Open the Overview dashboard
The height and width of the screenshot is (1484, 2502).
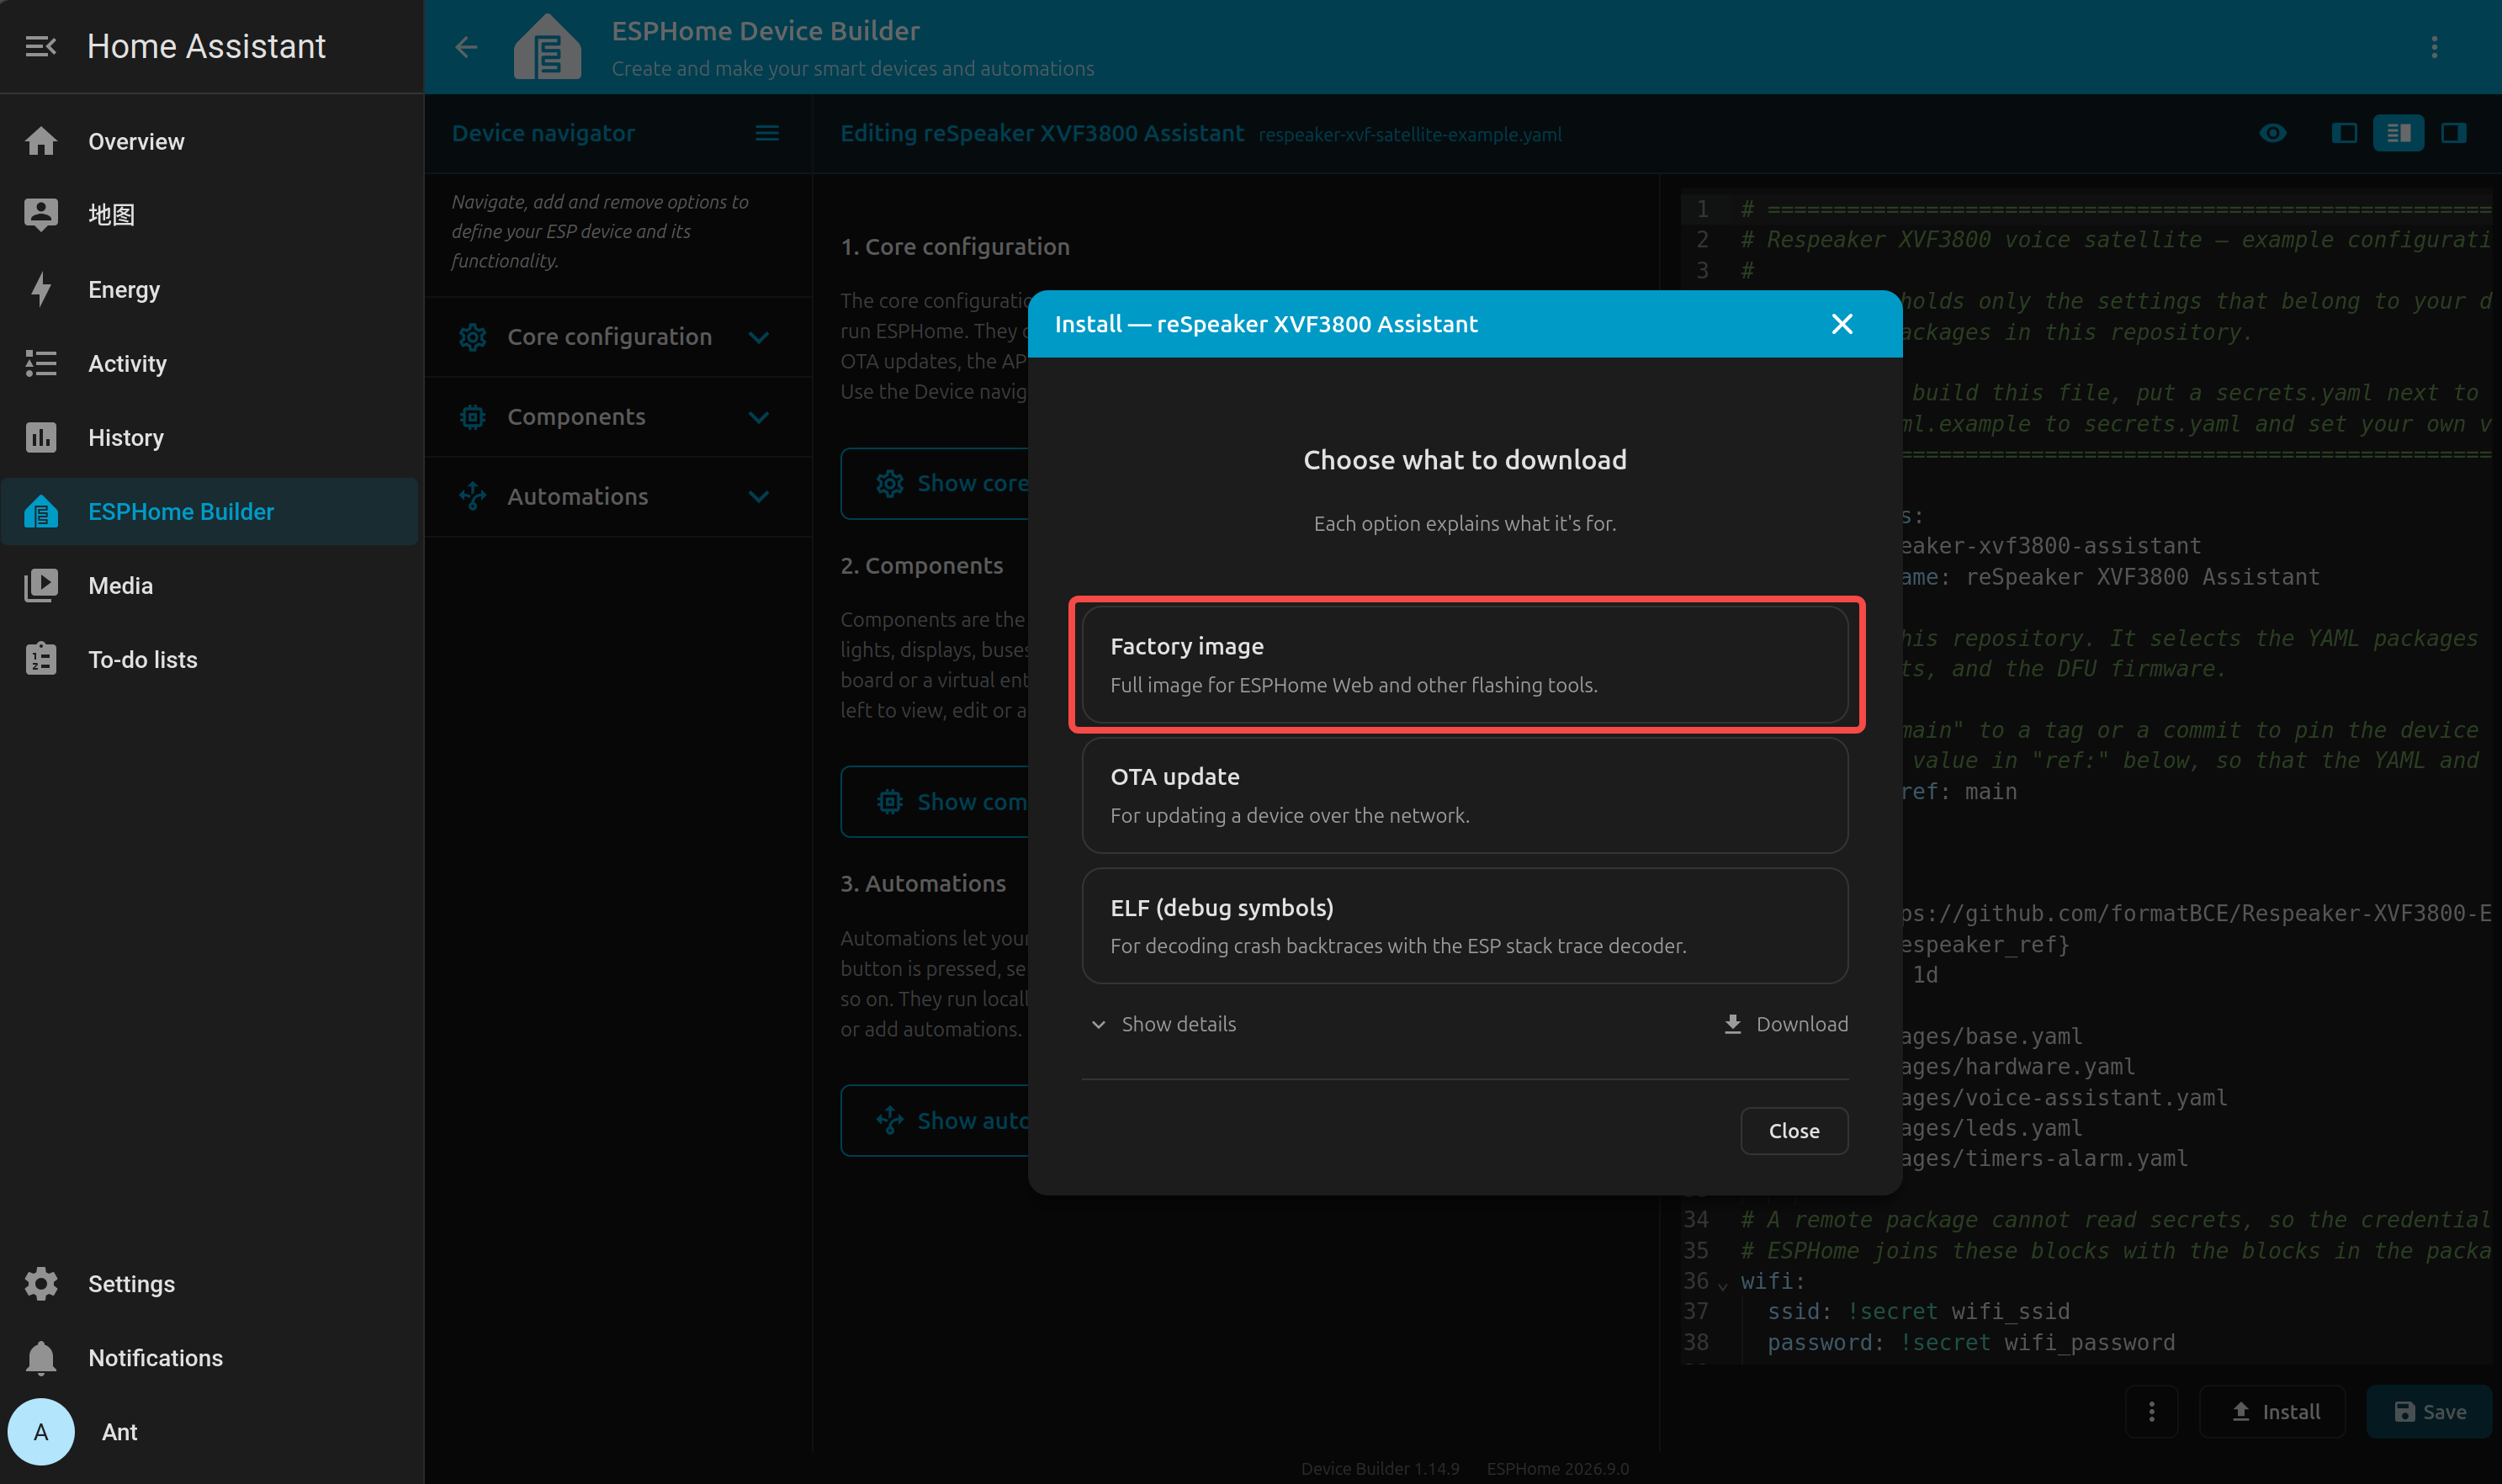[209, 141]
